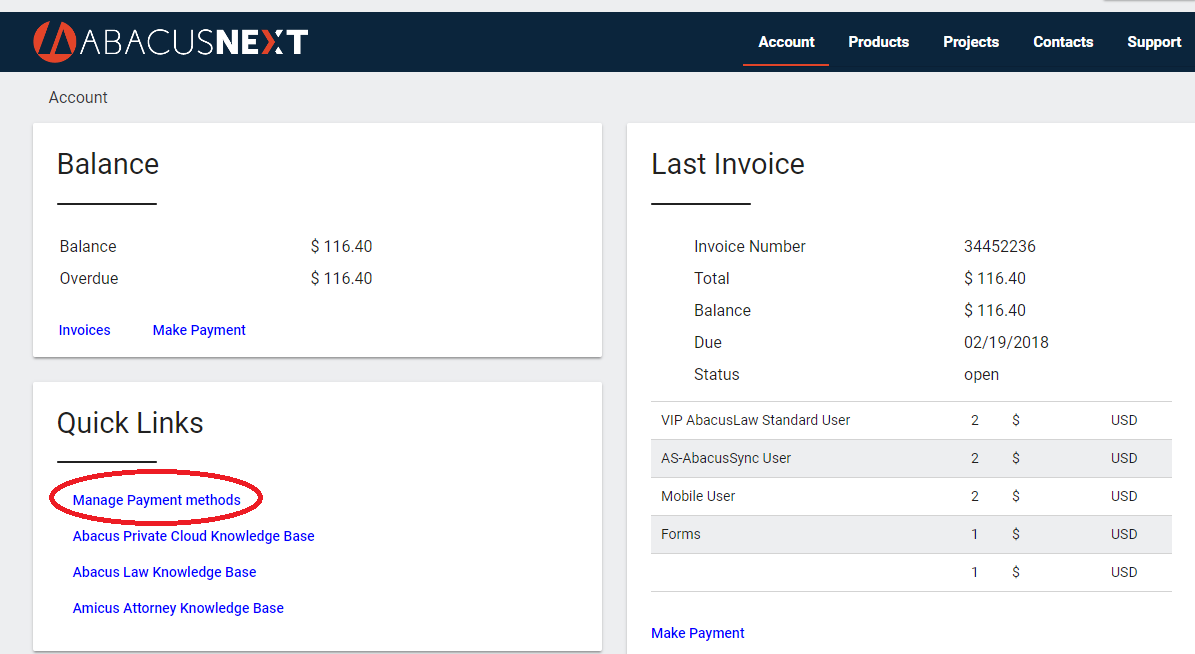Image resolution: width=1195 pixels, height=654 pixels.
Task: Click Make Payment in the Balance card
Action: [199, 330]
